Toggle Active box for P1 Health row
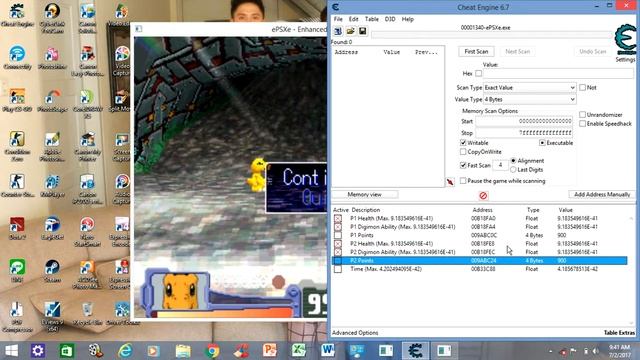 (338, 218)
